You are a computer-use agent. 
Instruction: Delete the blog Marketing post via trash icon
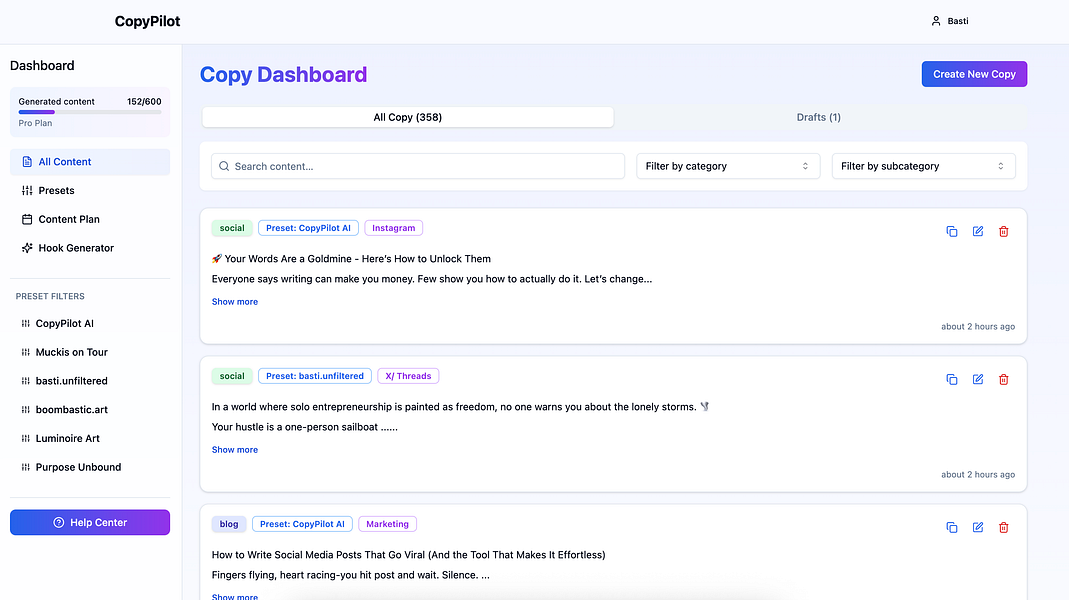1003,527
